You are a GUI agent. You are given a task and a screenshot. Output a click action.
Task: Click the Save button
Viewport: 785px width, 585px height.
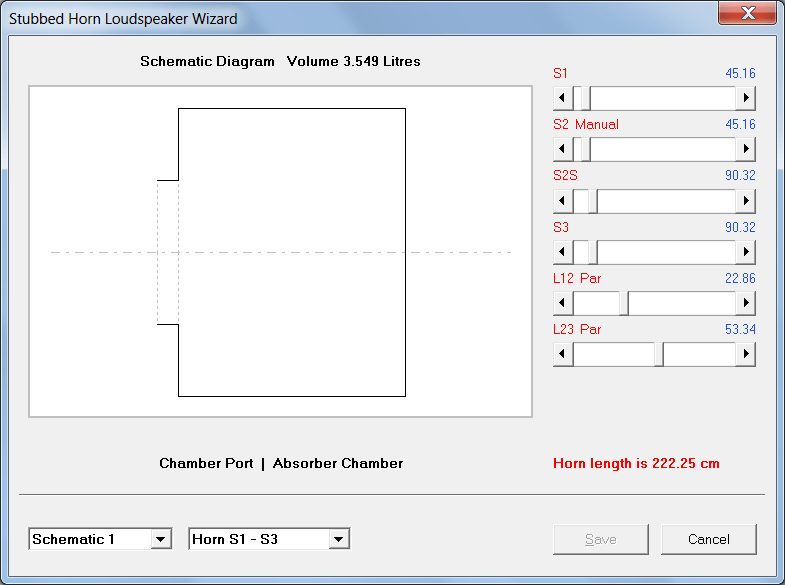point(601,539)
